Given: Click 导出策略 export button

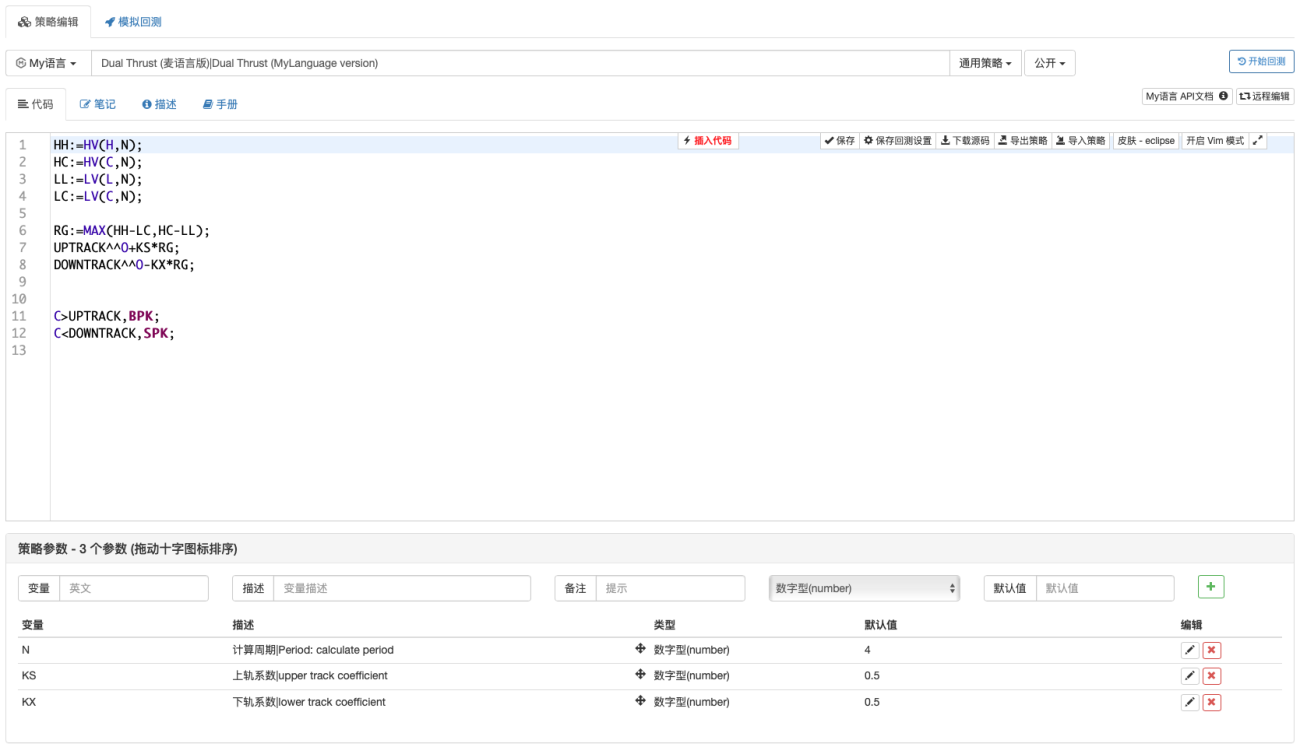Looking at the screenshot, I should [1023, 141].
